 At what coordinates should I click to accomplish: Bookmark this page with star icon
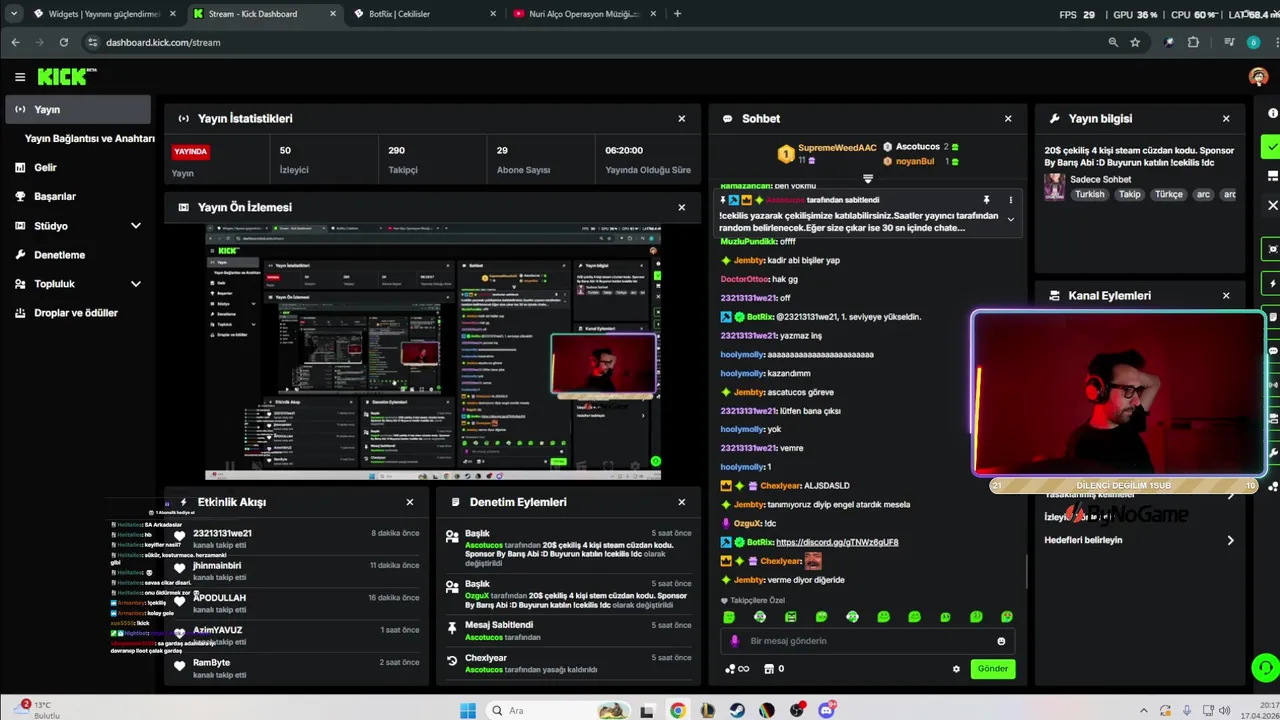[x=1135, y=42]
